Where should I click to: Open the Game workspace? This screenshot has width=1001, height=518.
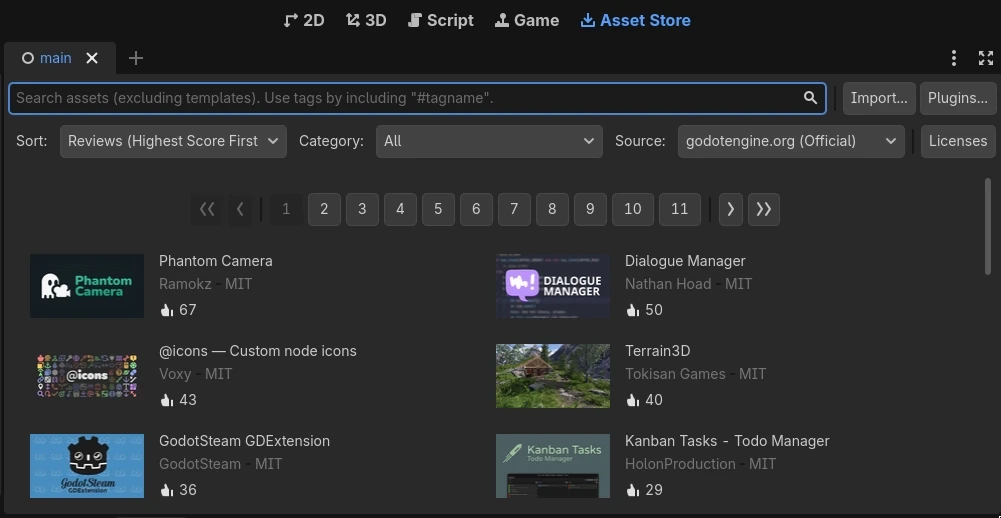point(527,20)
